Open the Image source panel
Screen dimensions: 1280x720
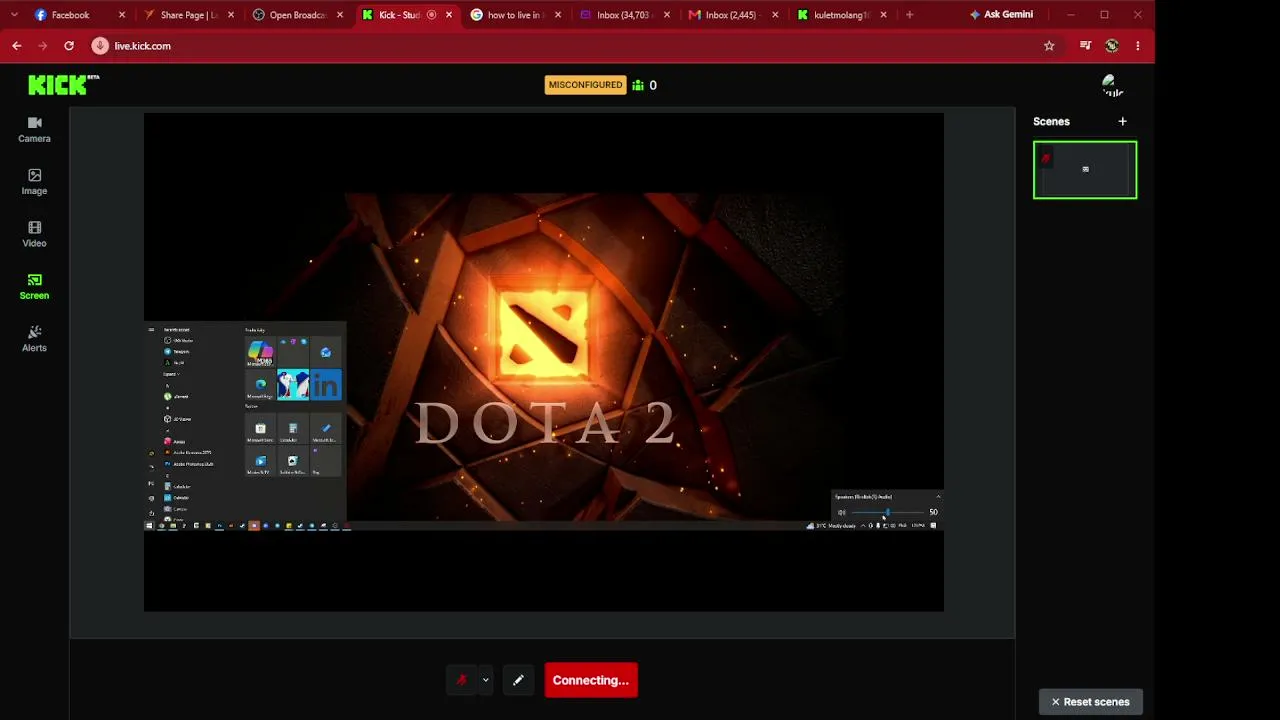[34, 182]
